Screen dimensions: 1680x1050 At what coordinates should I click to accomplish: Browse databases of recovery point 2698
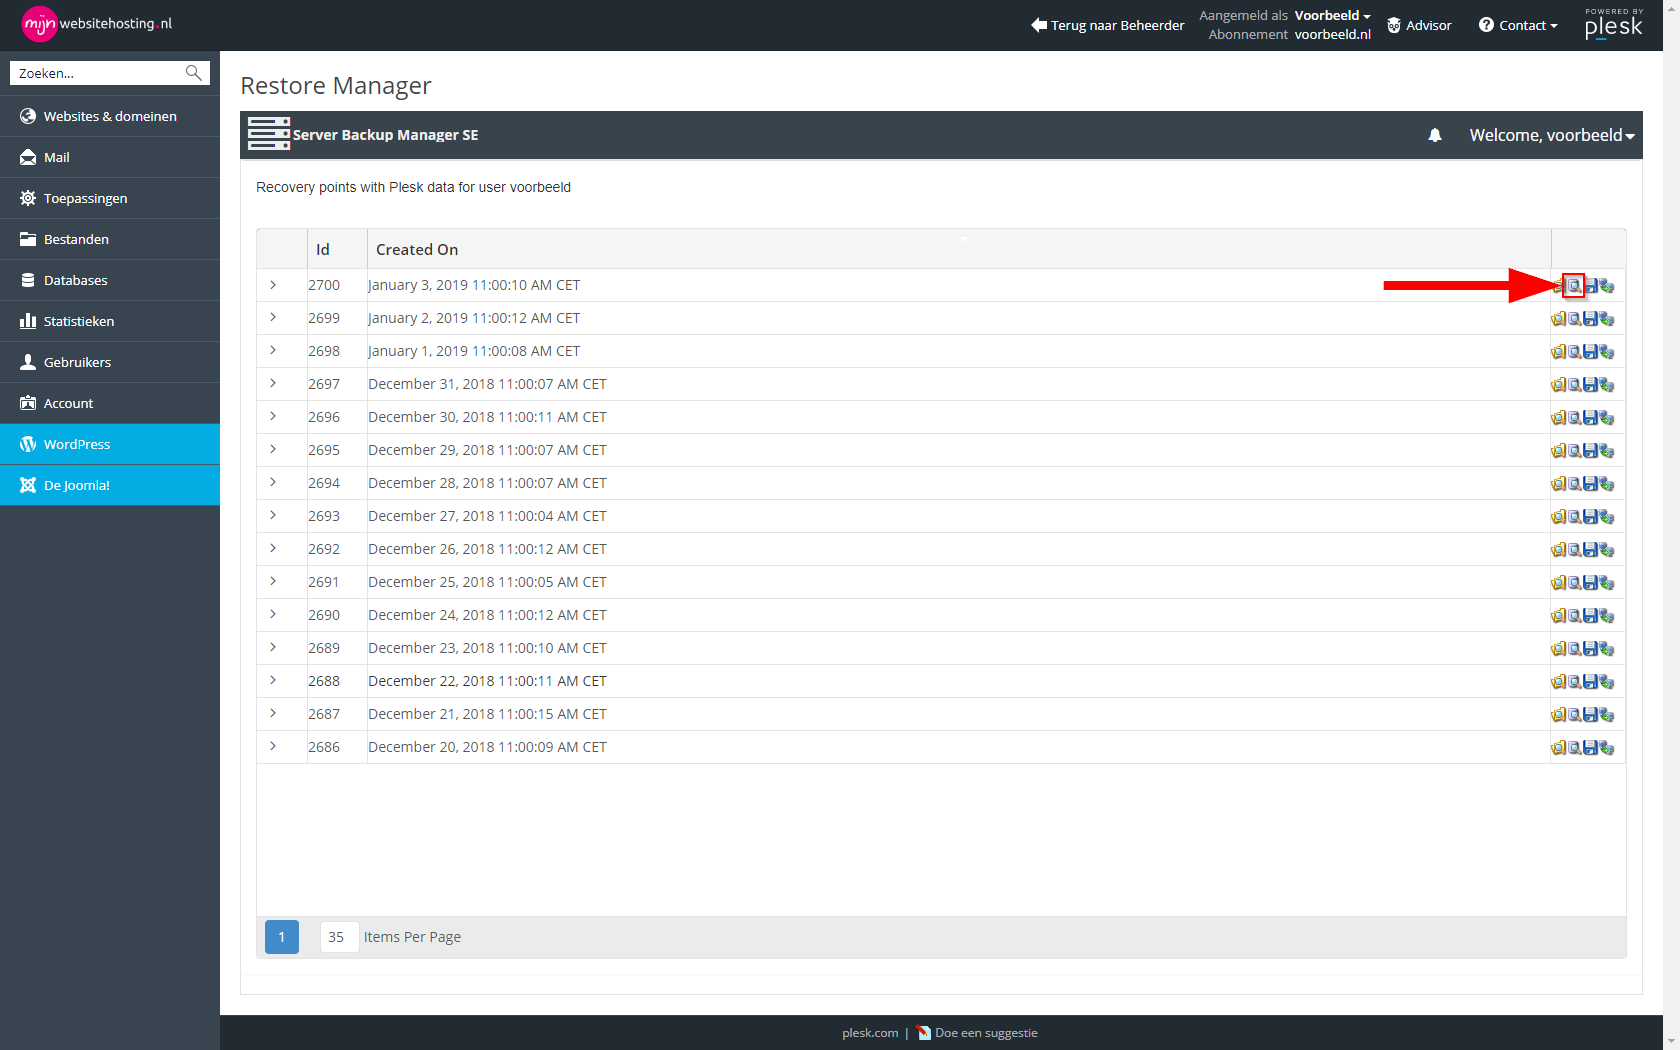pyautogui.click(x=1574, y=352)
